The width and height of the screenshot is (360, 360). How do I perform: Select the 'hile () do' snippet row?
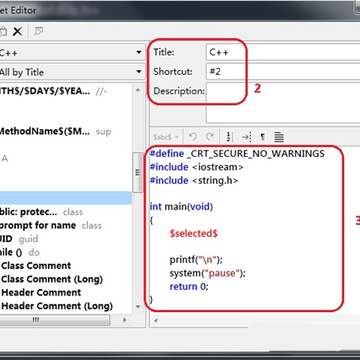coord(66,252)
